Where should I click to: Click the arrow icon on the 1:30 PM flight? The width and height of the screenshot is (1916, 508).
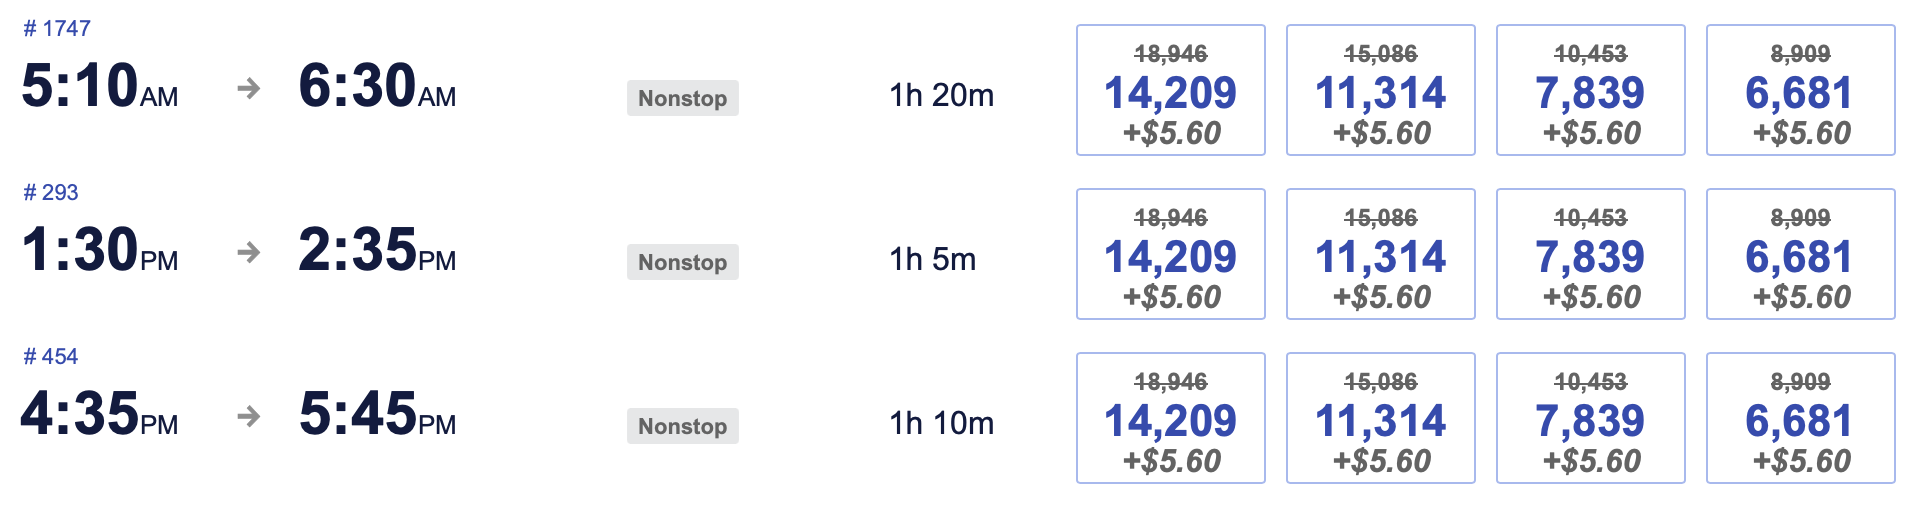tap(249, 253)
